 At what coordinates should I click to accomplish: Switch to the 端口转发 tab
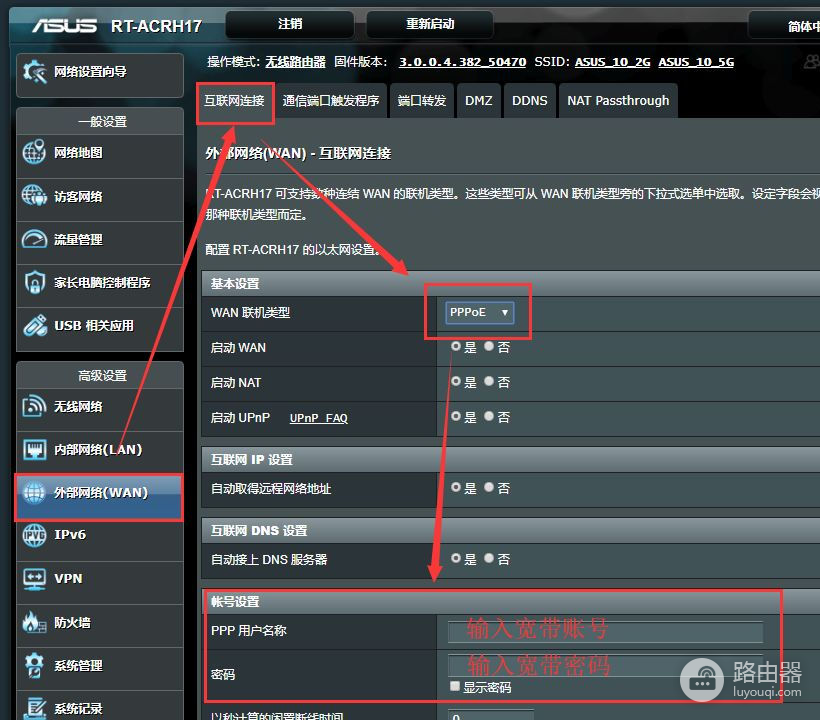[x=422, y=101]
